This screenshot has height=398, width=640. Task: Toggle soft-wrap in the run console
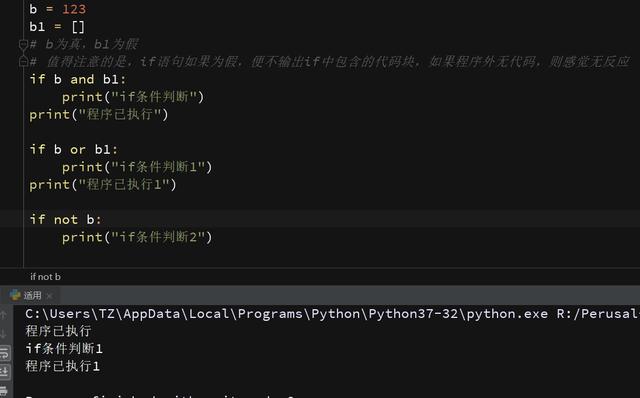click(4, 353)
